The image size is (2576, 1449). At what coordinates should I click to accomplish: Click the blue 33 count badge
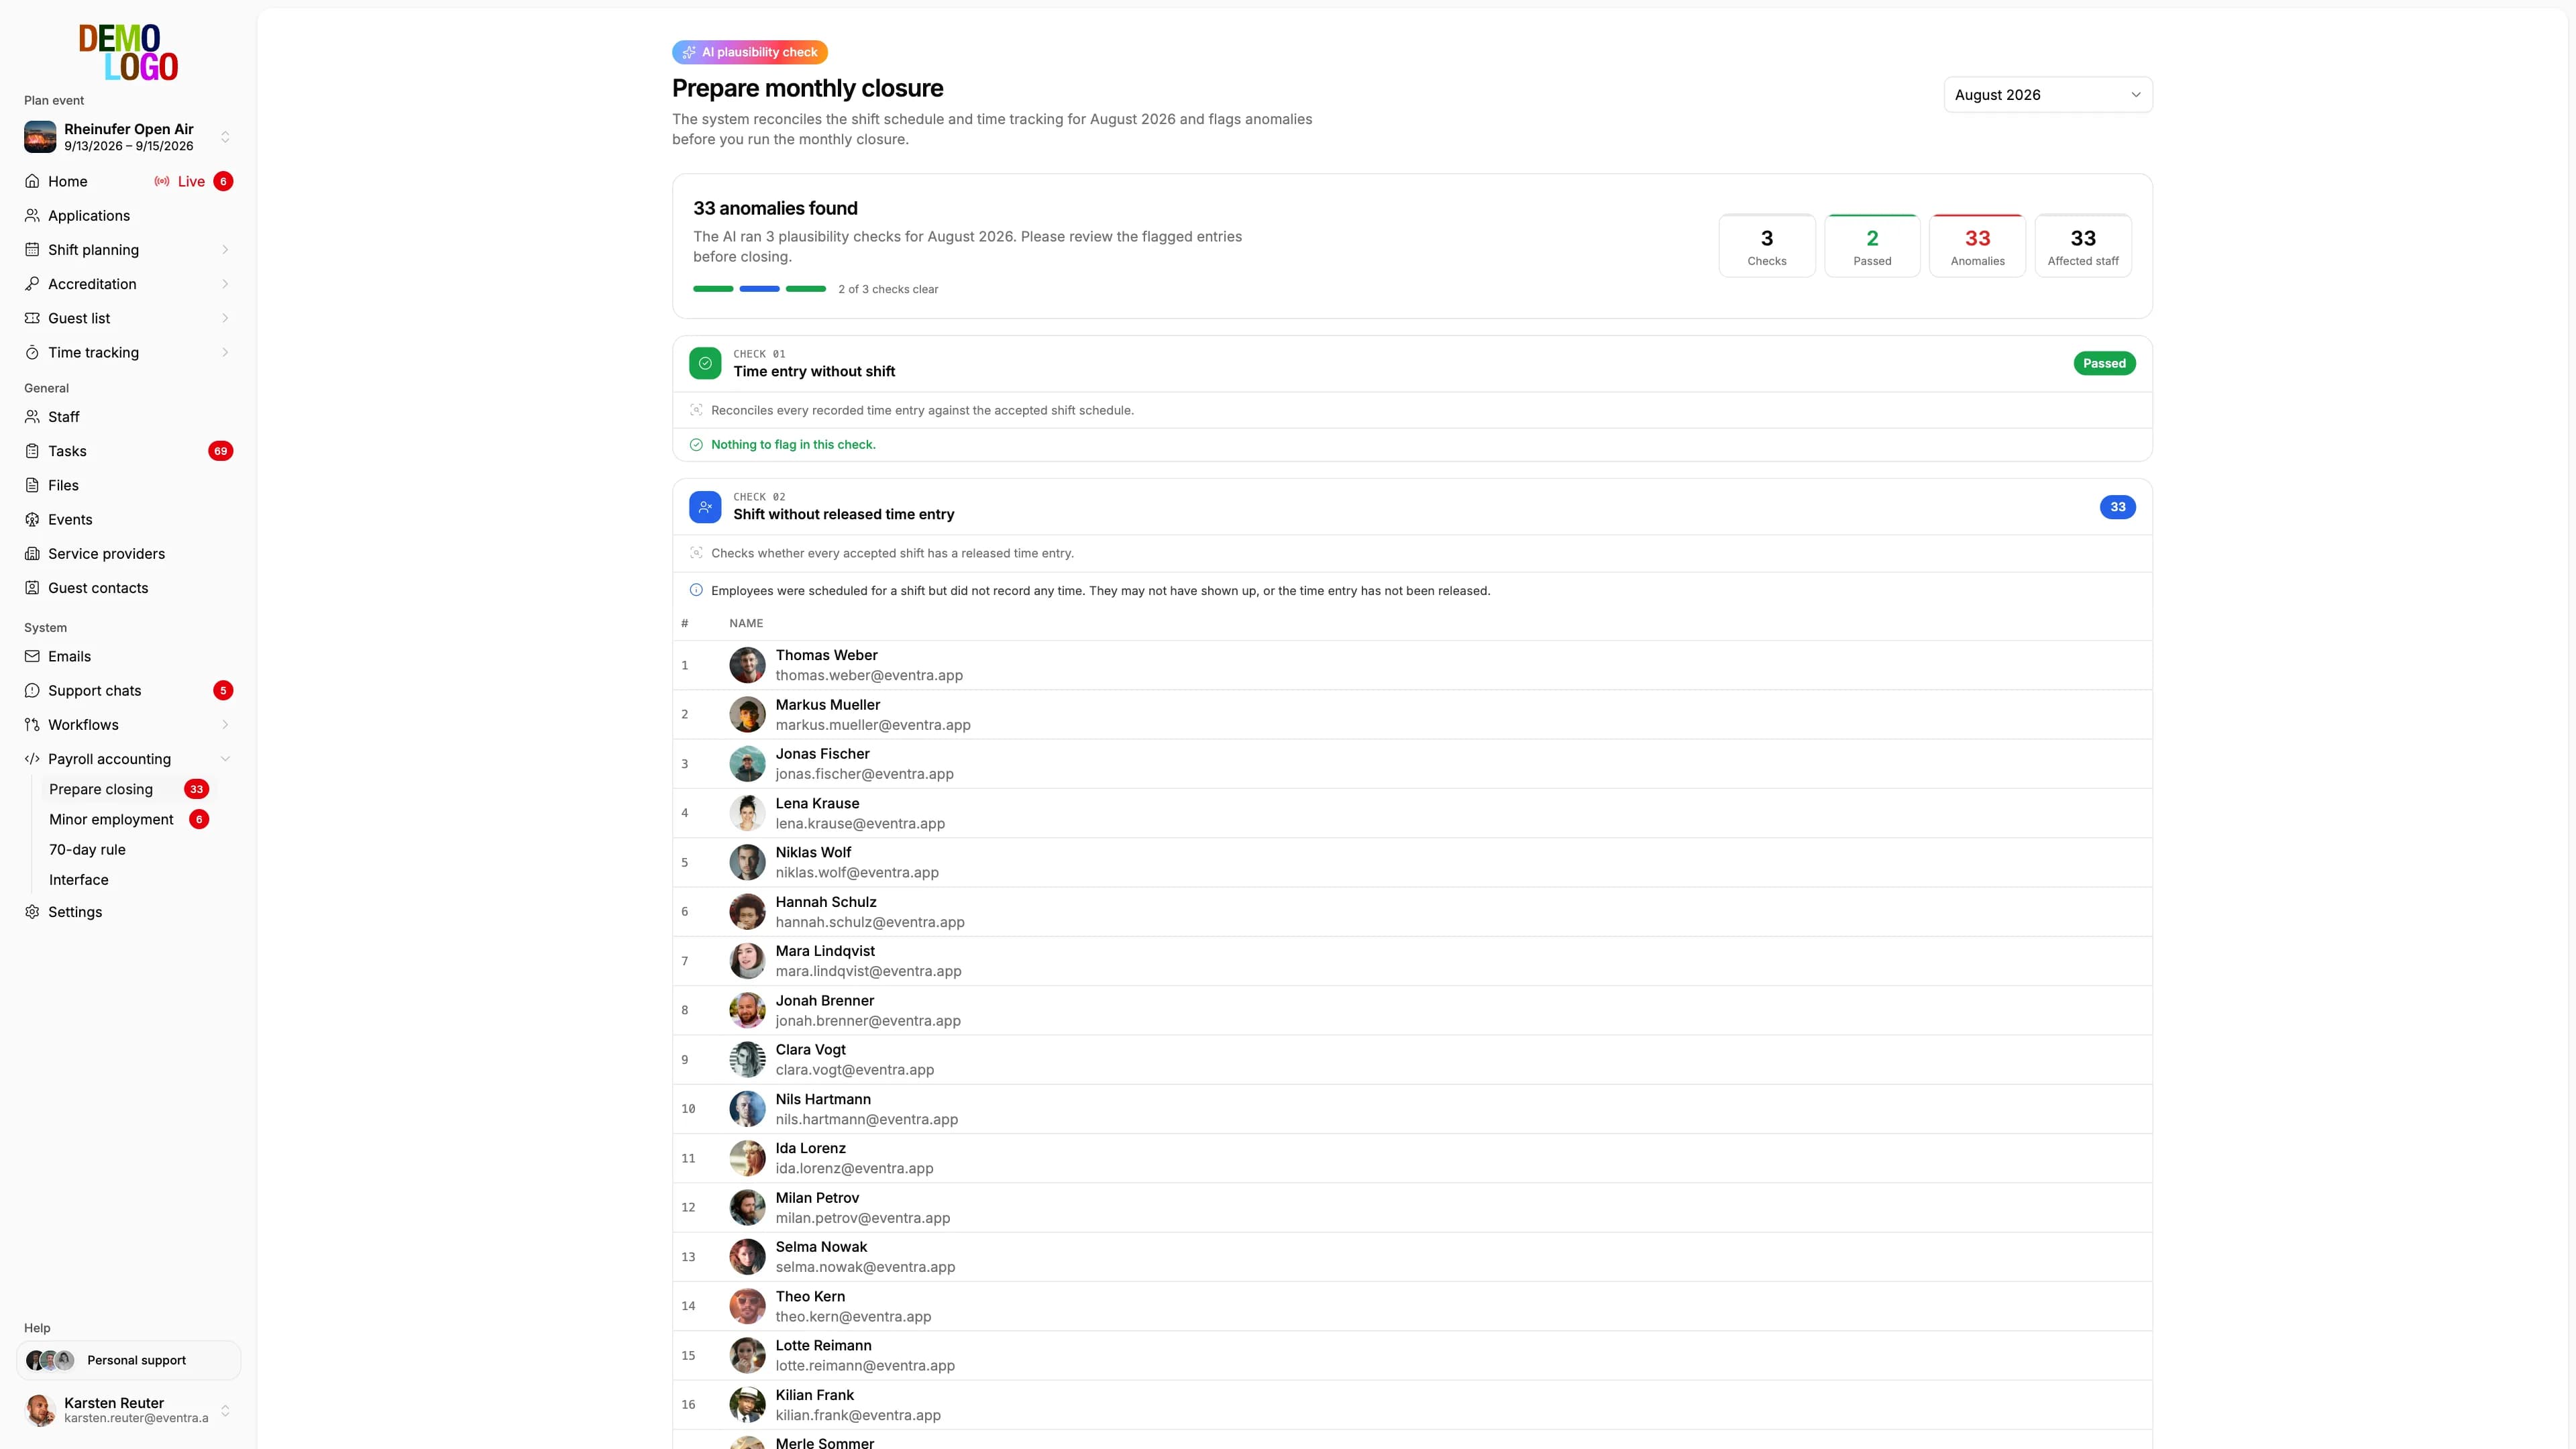click(2117, 507)
